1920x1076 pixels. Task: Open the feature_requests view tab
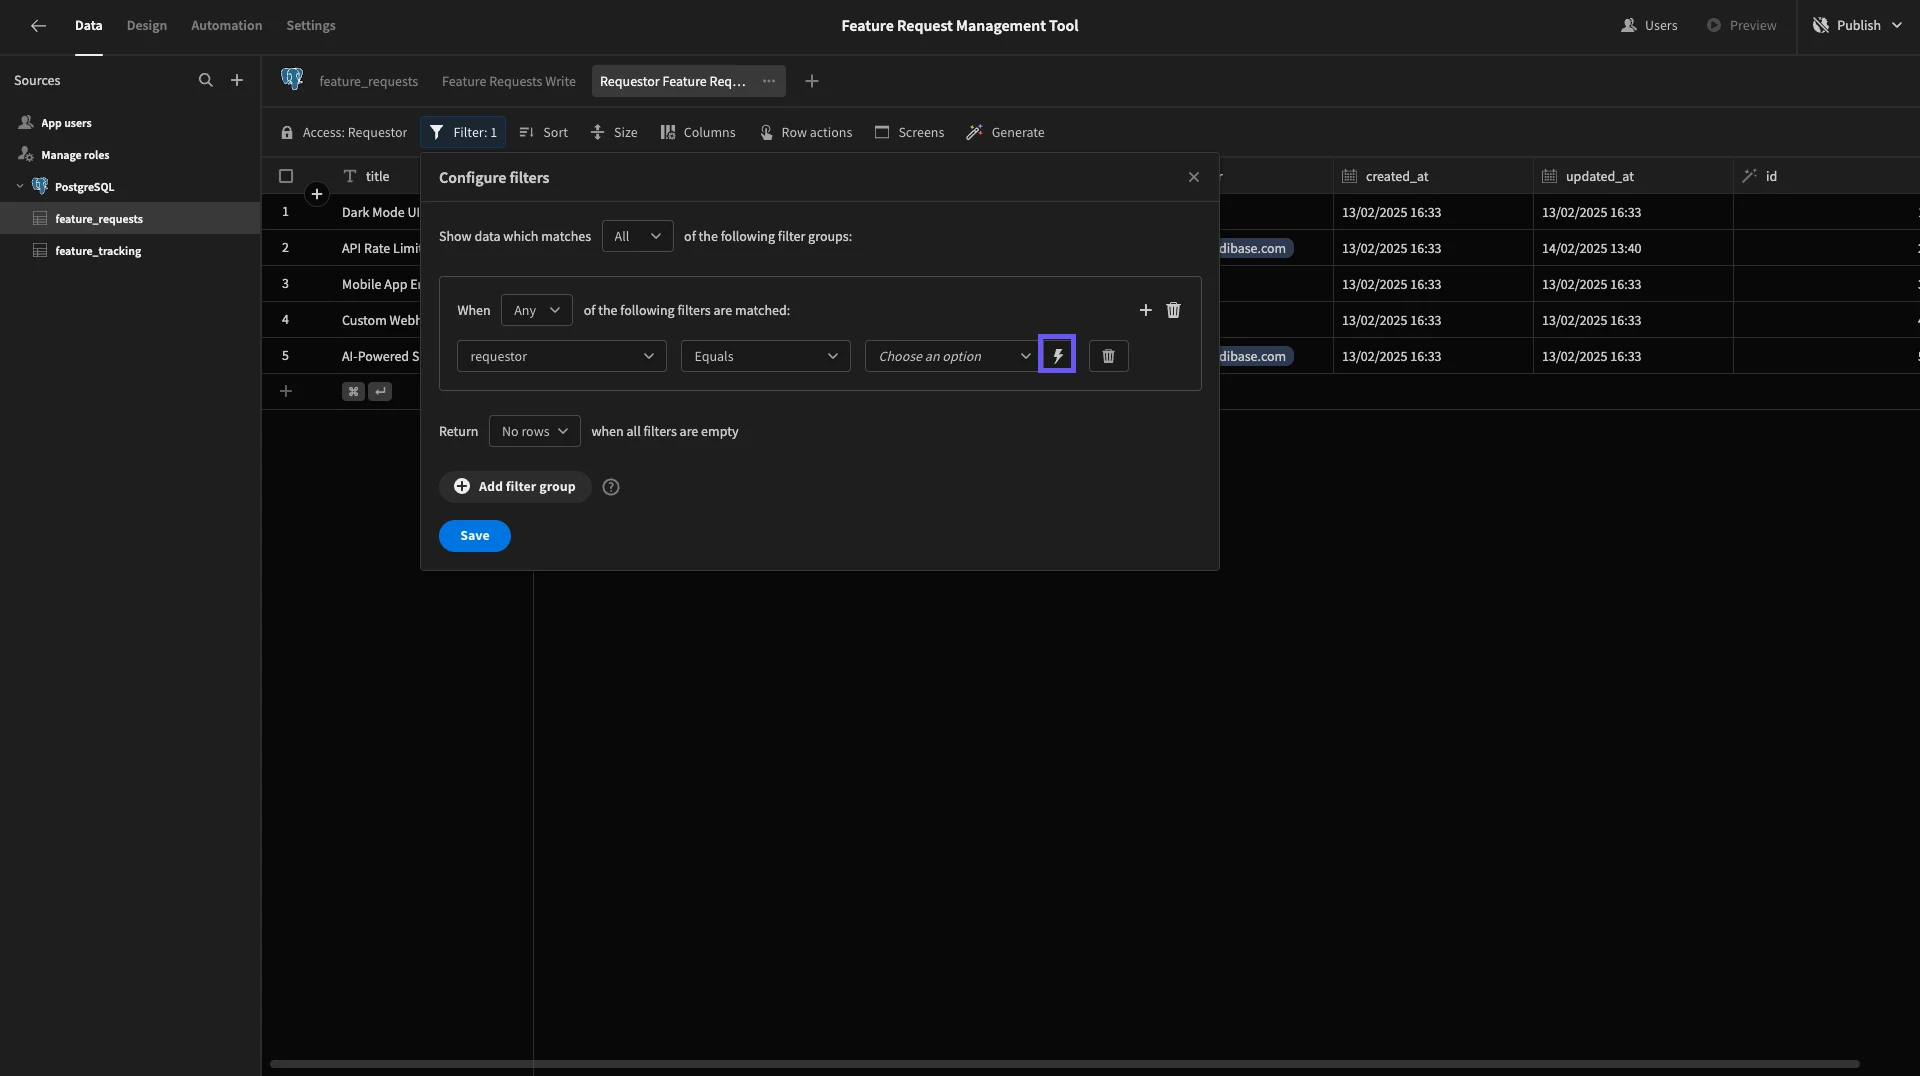tap(368, 81)
